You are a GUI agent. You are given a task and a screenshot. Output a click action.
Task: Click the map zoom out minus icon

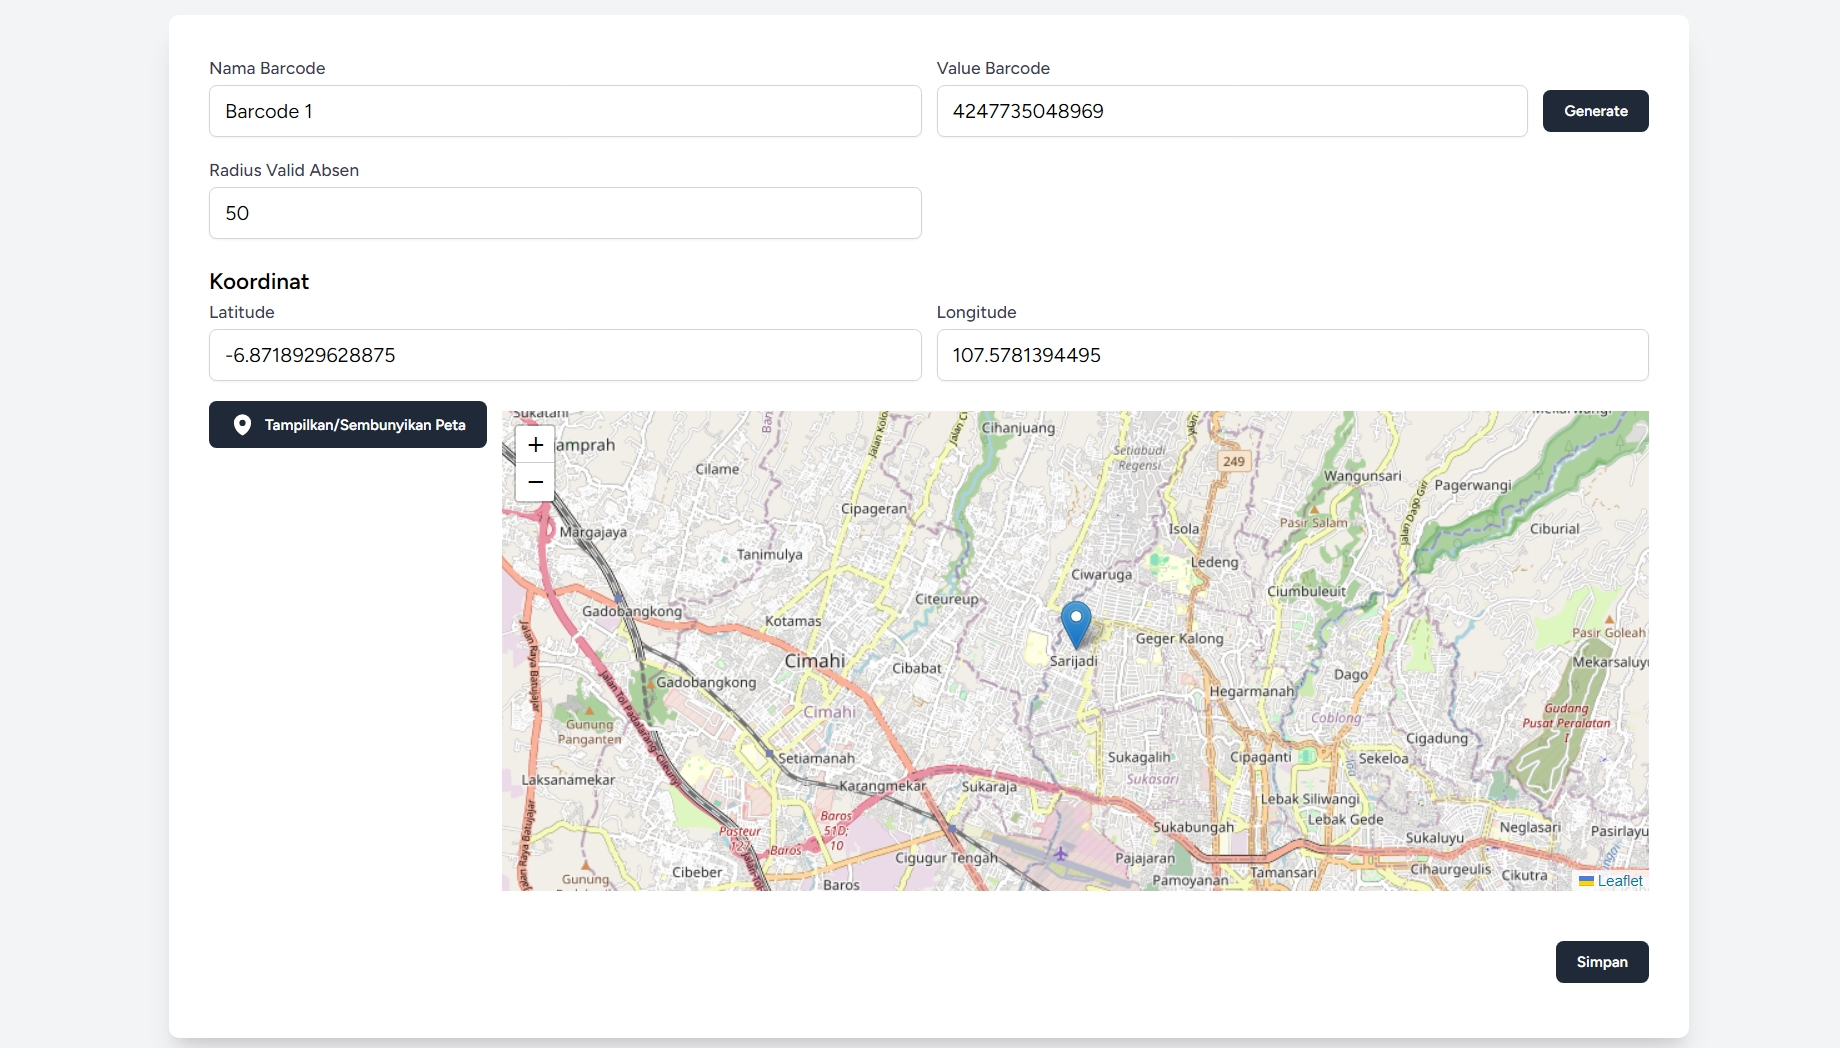click(535, 482)
